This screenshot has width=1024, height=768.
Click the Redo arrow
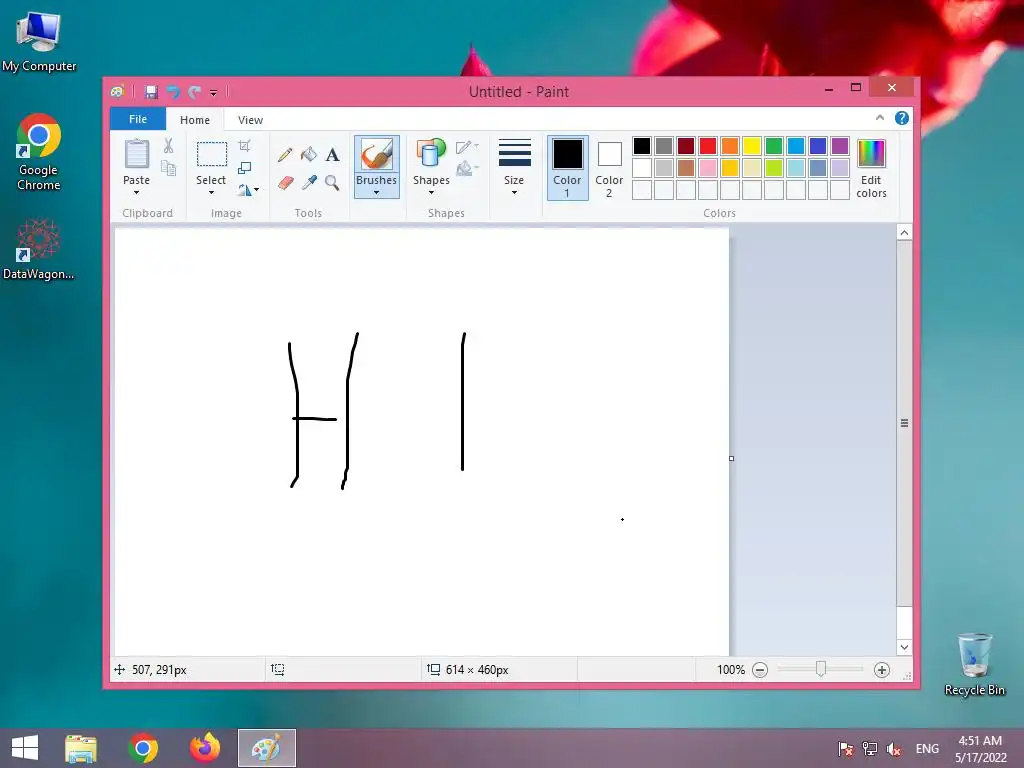coord(195,92)
